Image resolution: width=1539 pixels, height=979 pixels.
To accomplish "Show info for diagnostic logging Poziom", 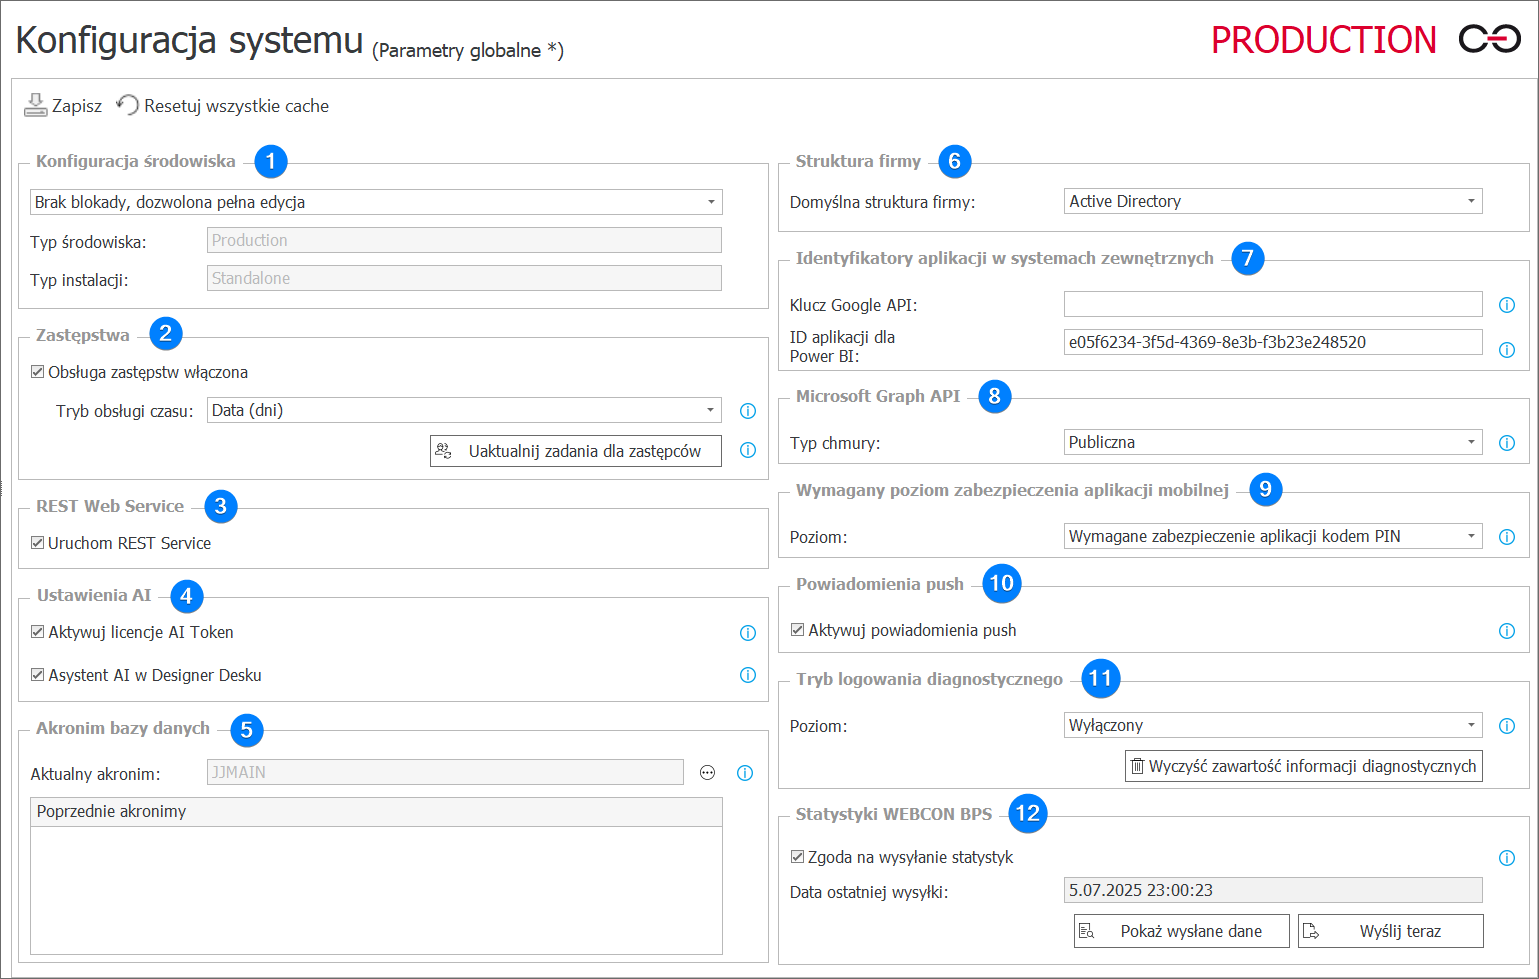I will (1507, 726).
